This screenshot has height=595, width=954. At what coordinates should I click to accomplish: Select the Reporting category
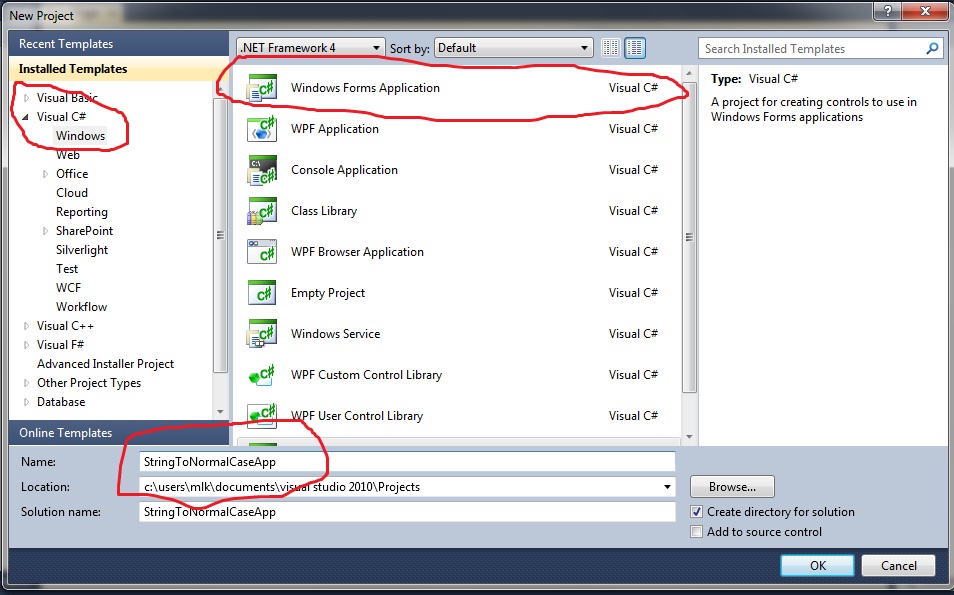click(x=82, y=212)
